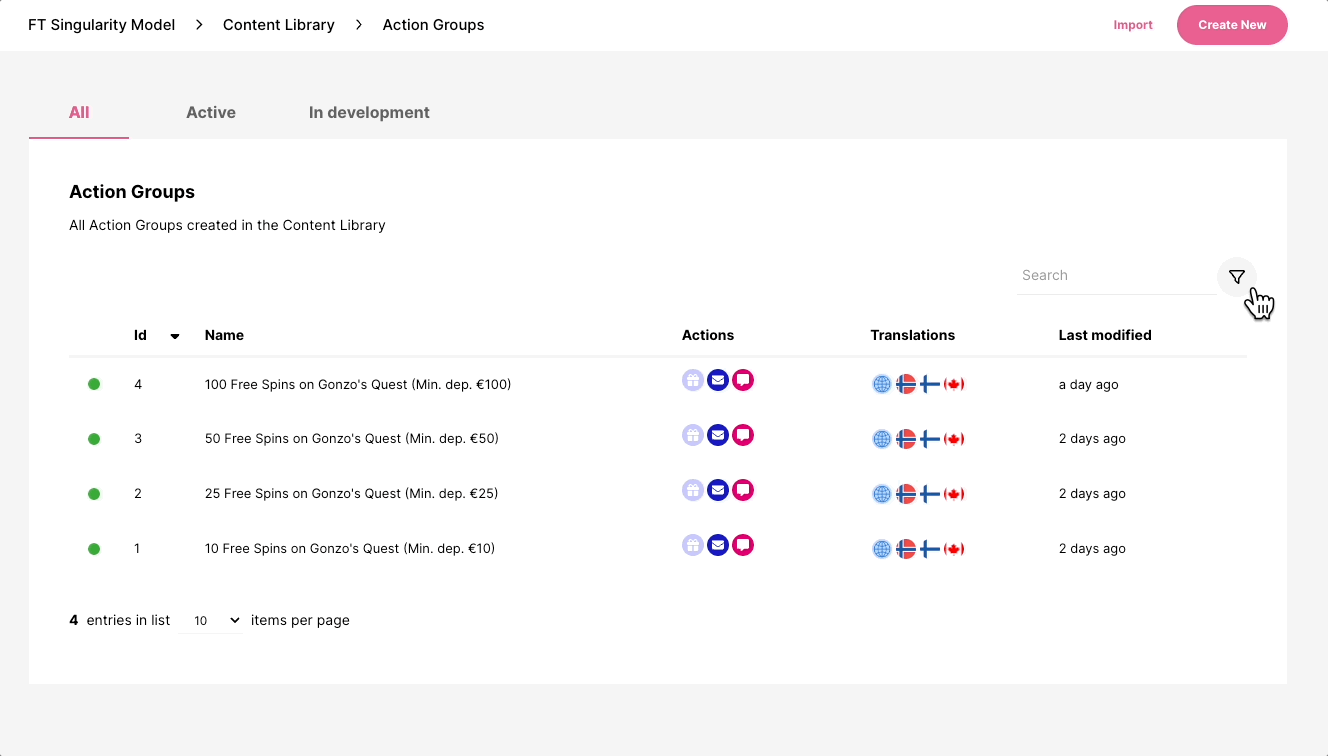Sort by Id using the arrow

(x=175, y=336)
